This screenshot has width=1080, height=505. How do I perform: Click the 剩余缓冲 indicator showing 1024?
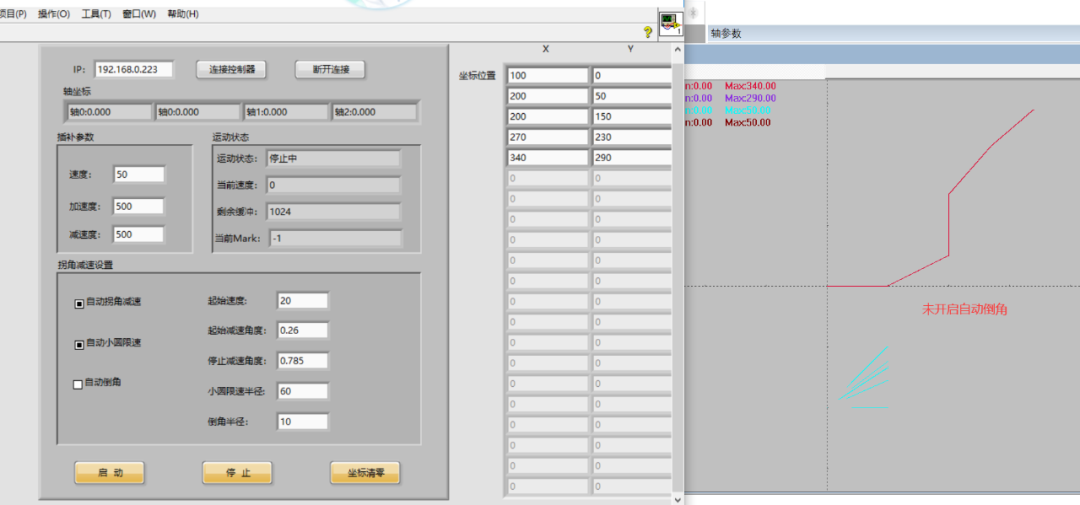[x=333, y=212]
